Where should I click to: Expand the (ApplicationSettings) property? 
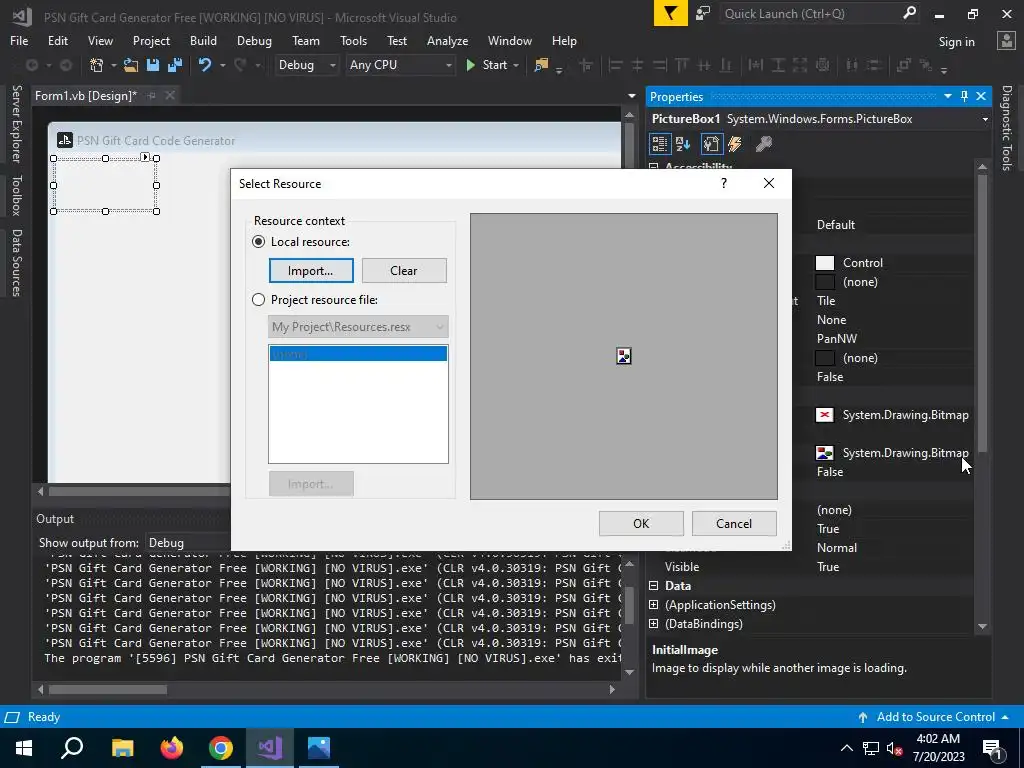tap(654, 605)
